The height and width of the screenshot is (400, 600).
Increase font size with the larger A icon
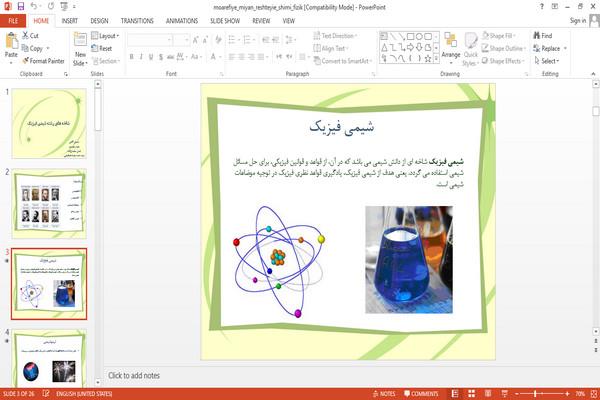[196, 39]
